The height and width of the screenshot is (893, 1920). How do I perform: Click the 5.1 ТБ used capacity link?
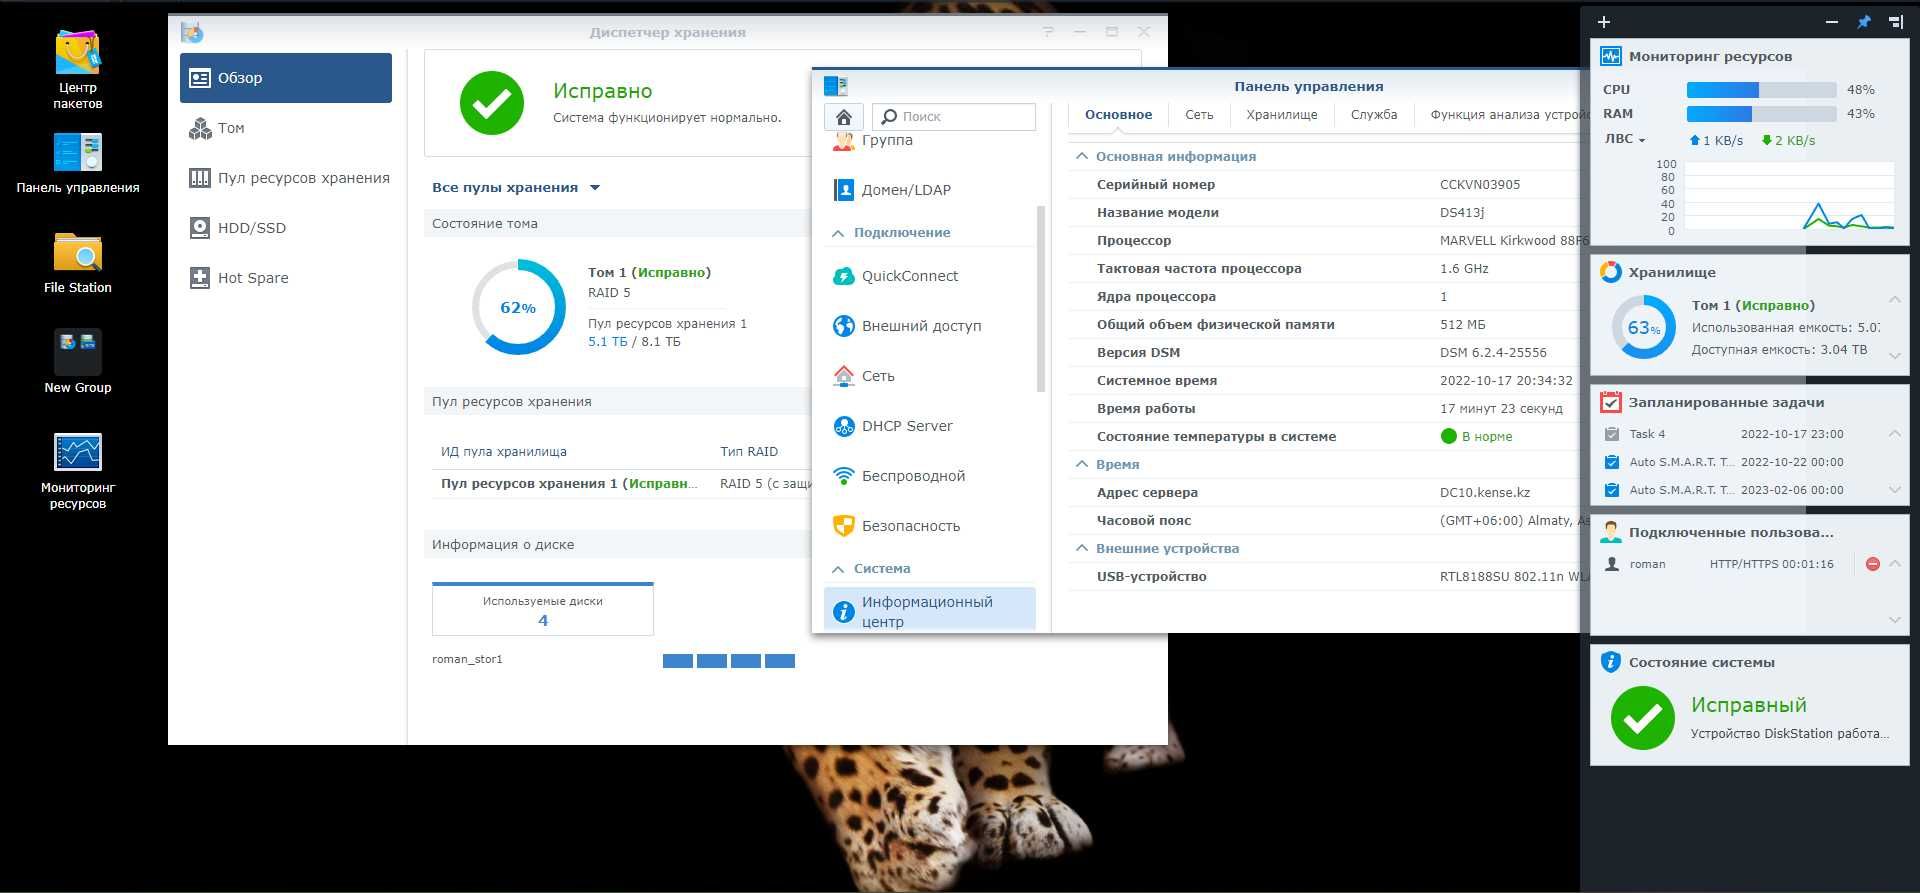click(608, 342)
